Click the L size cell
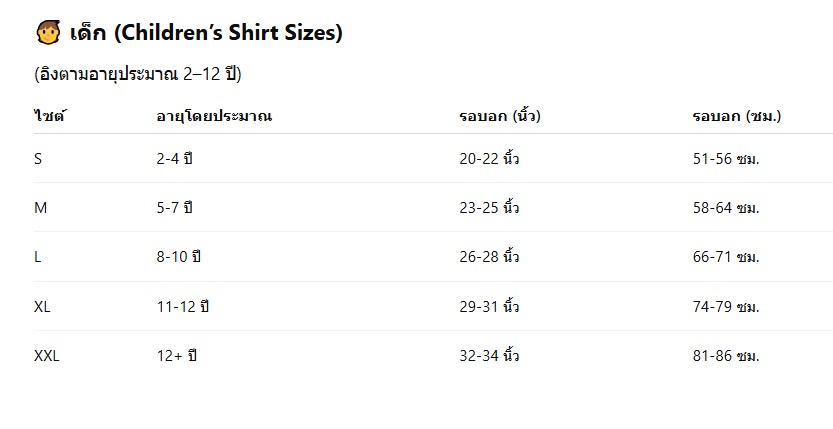Viewport: 833px width, 429px height. [x=37, y=257]
